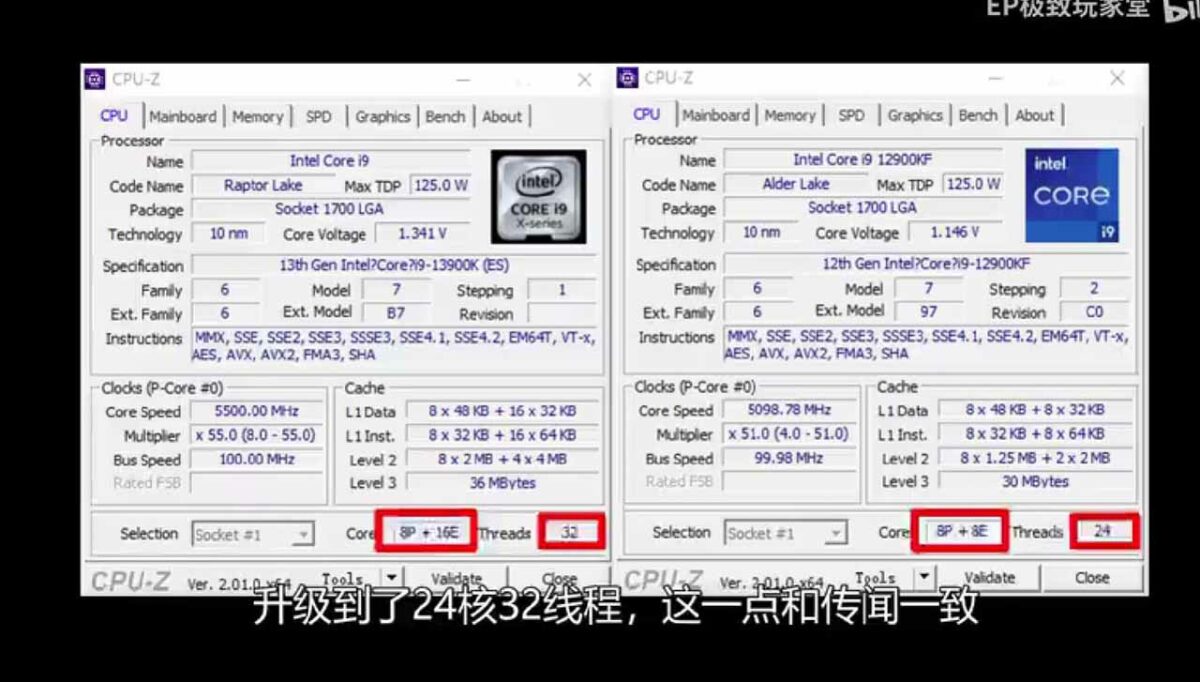Open About tab in Raptor Lake window
The height and width of the screenshot is (682, 1200).
(x=502, y=117)
